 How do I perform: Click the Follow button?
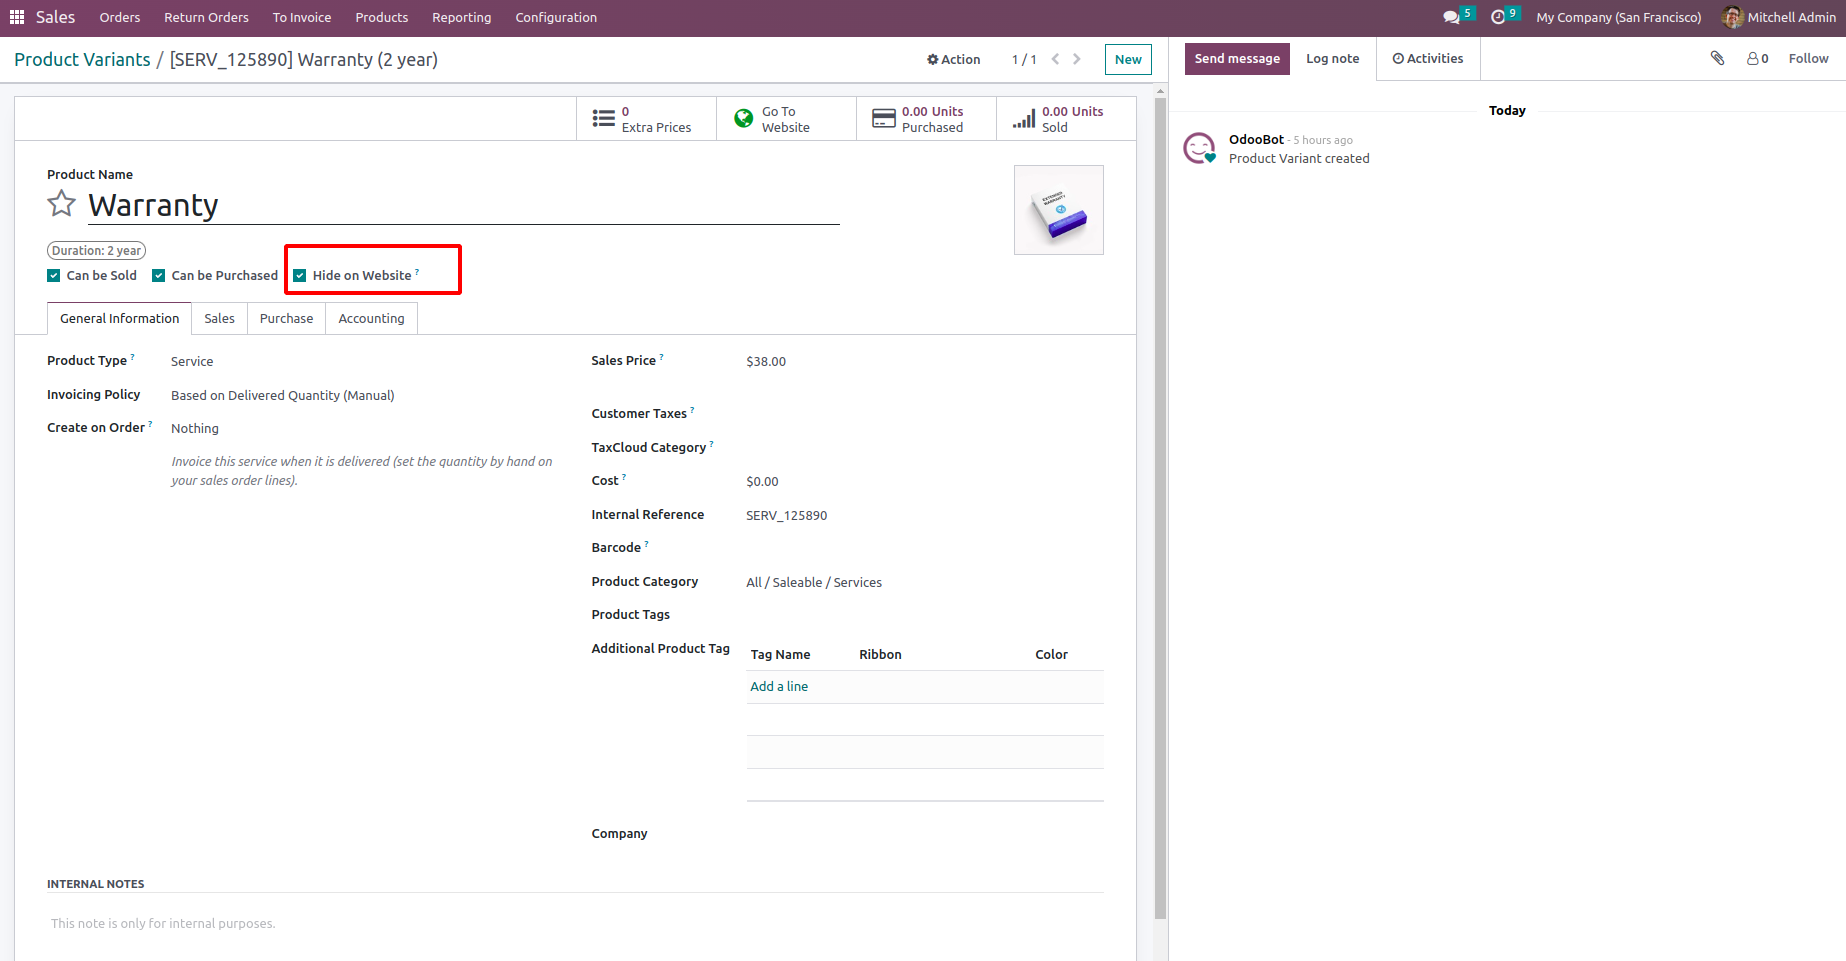coord(1808,58)
